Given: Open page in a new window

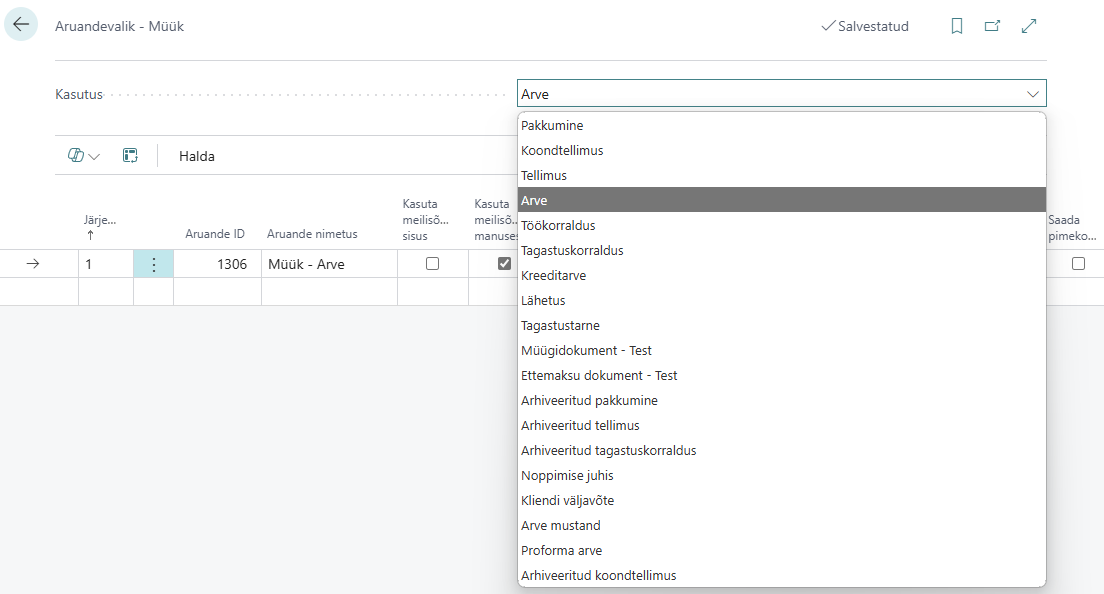Looking at the screenshot, I should pyautogui.click(x=992, y=26).
